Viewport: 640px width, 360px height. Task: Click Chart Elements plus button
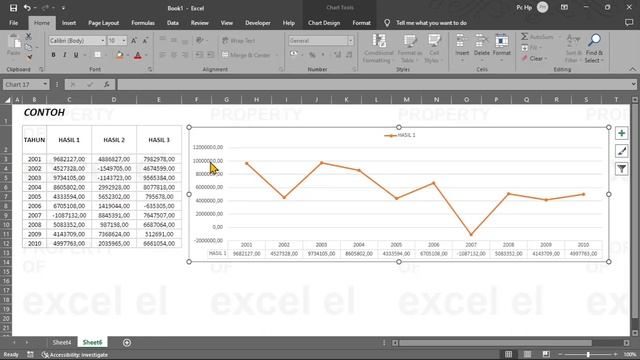pos(622,133)
